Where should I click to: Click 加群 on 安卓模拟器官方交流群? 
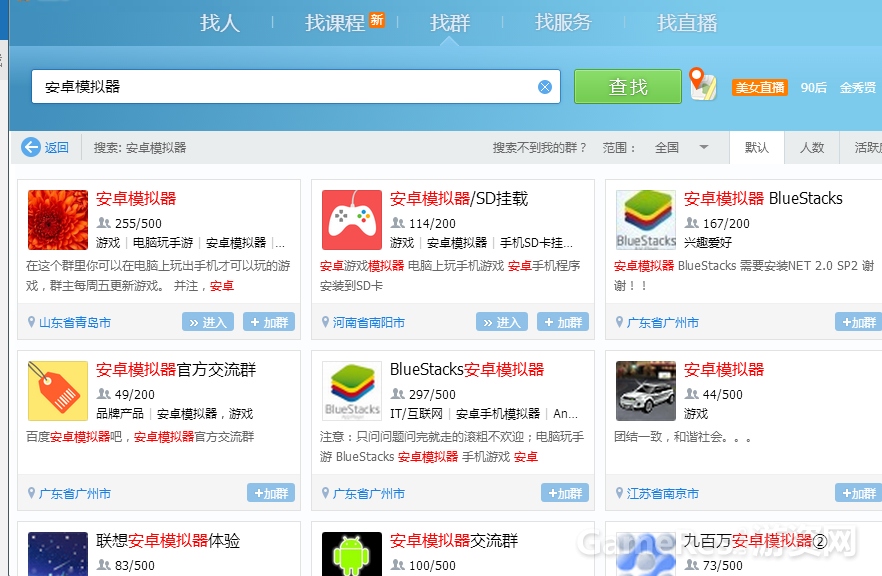(271, 493)
